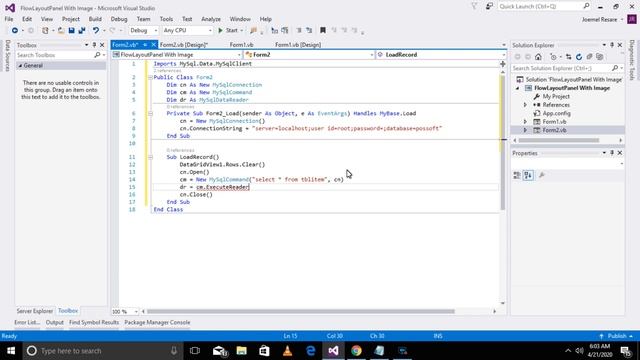Select the Alphabetical sort icon in Properties
The height and width of the screenshot is (360, 640).
point(528,176)
